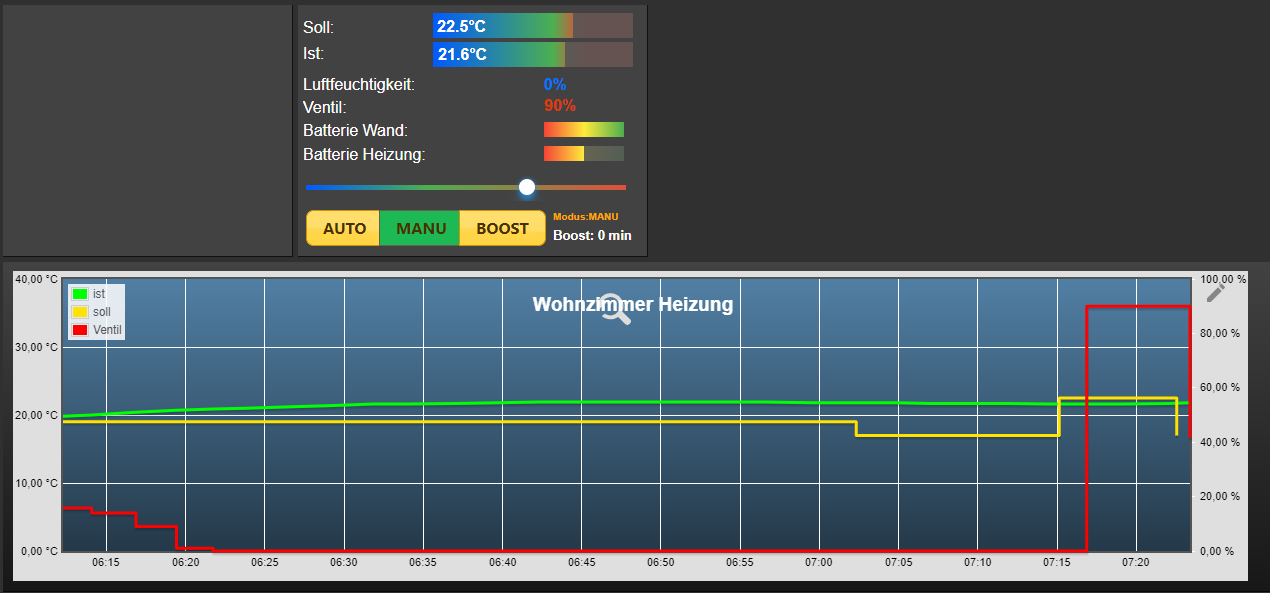Click the 20,00 % right axis label
Image resolution: width=1270 pixels, height=593 pixels.
[1220, 497]
